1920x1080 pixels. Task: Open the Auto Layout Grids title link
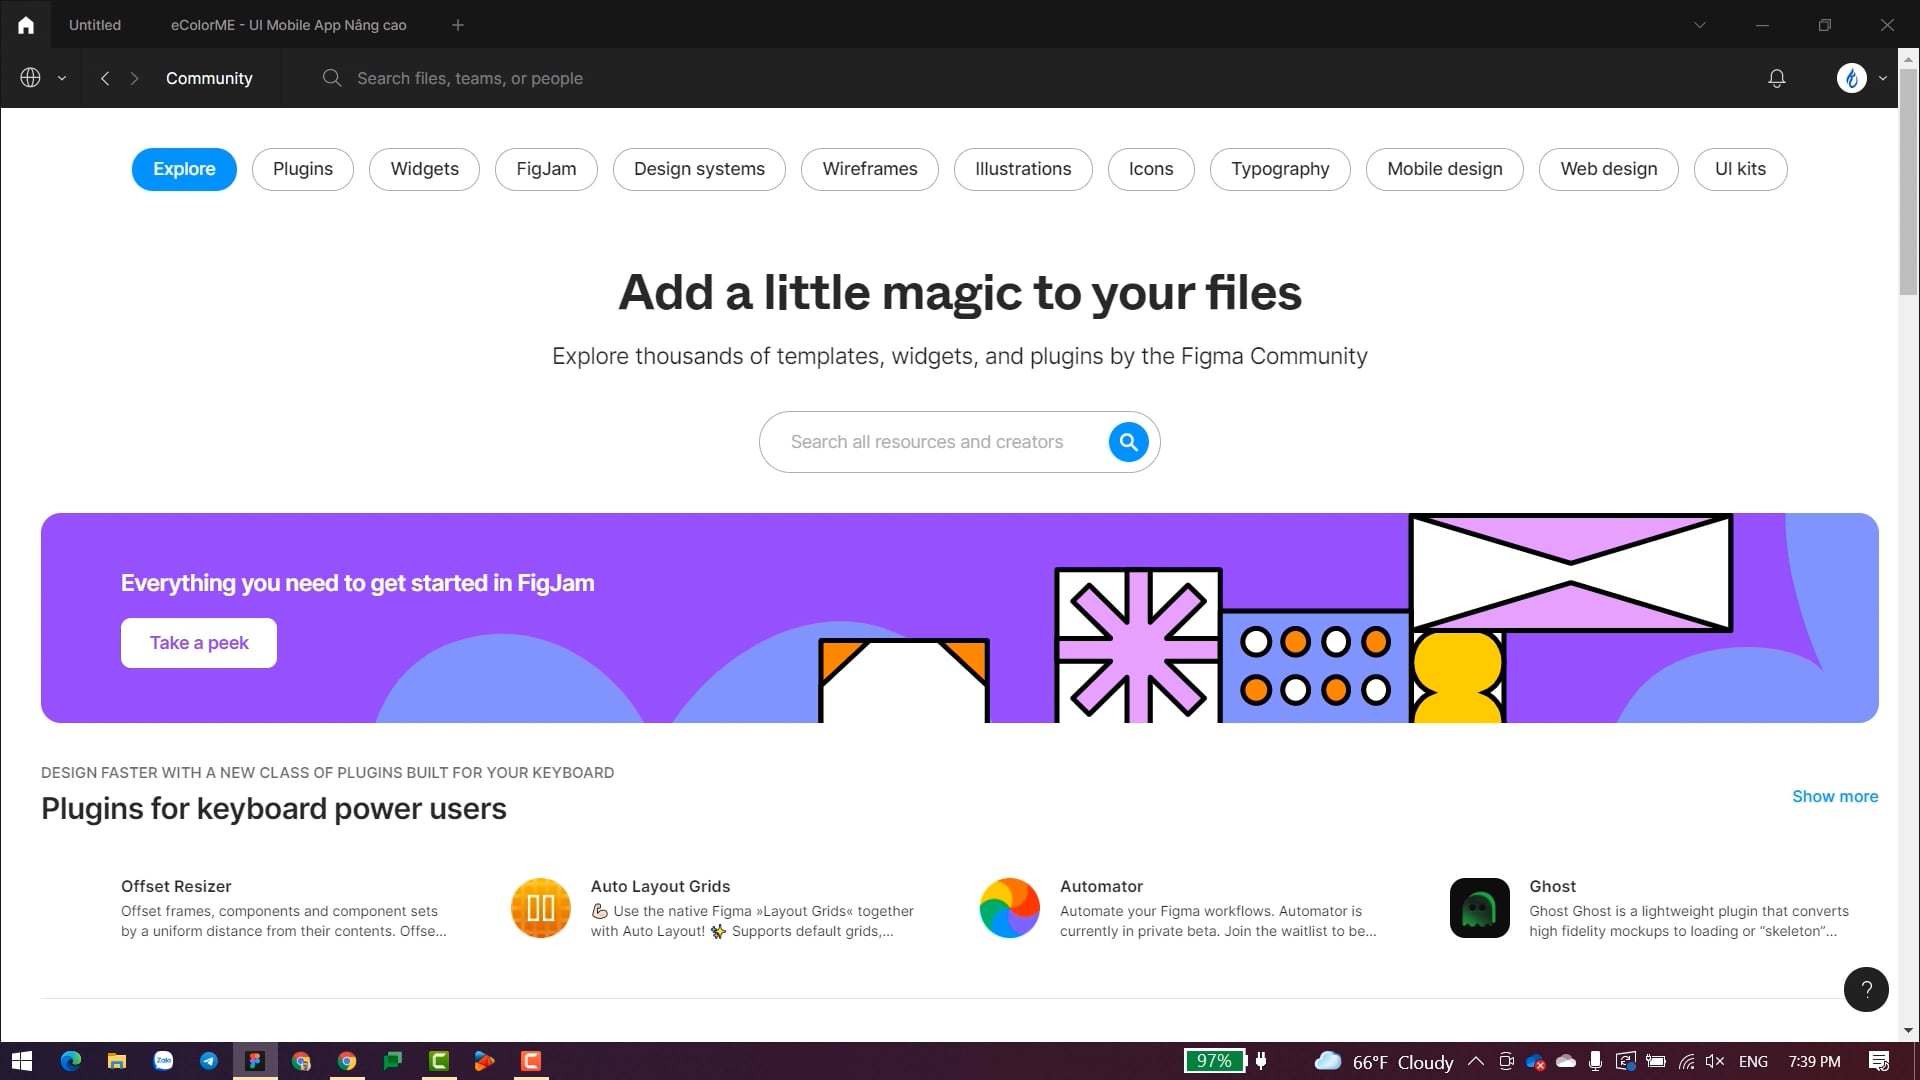tap(660, 886)
